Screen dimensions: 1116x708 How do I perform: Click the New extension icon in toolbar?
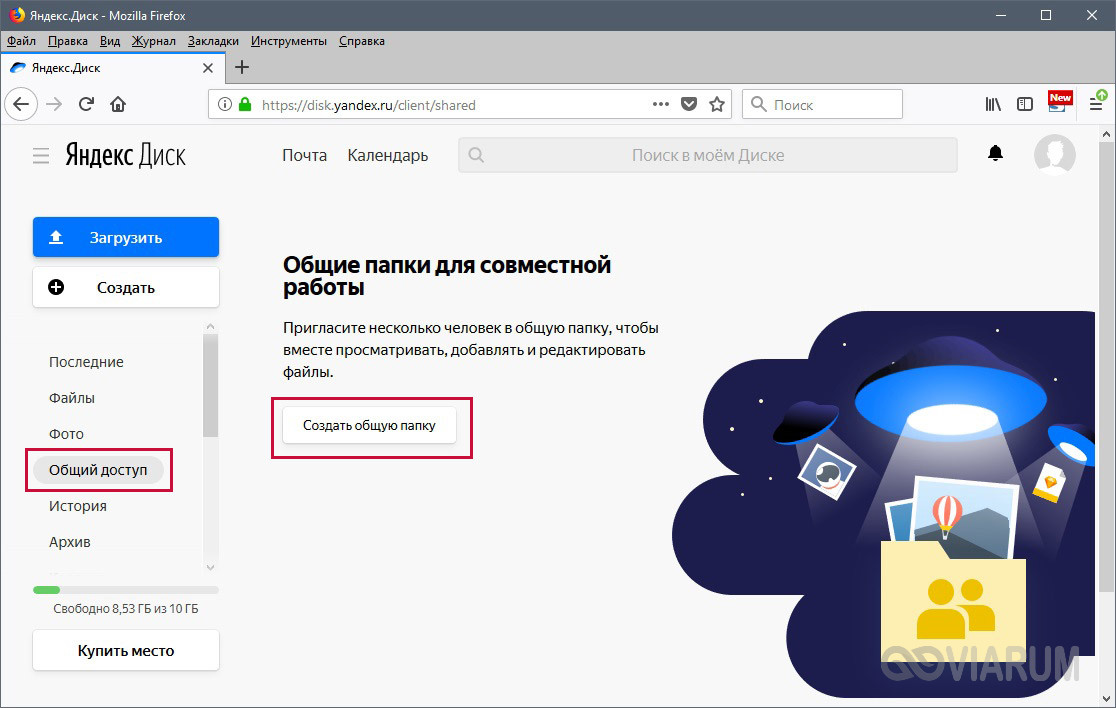coord(1060,102)
